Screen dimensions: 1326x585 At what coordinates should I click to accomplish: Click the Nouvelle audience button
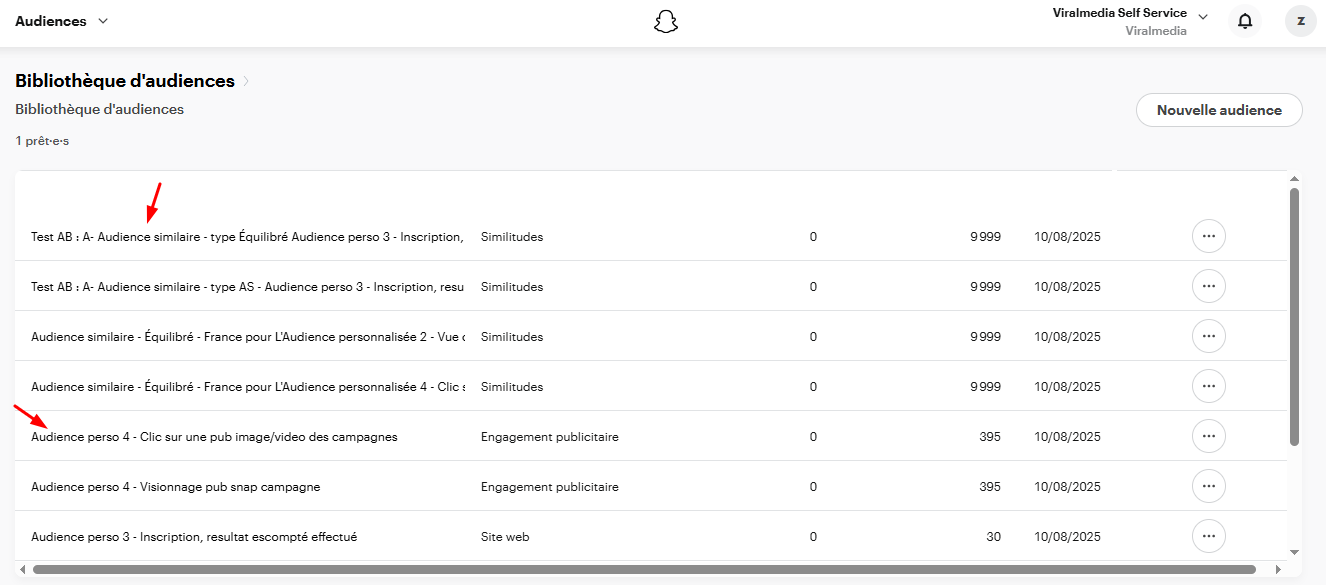pos(1218,110)
